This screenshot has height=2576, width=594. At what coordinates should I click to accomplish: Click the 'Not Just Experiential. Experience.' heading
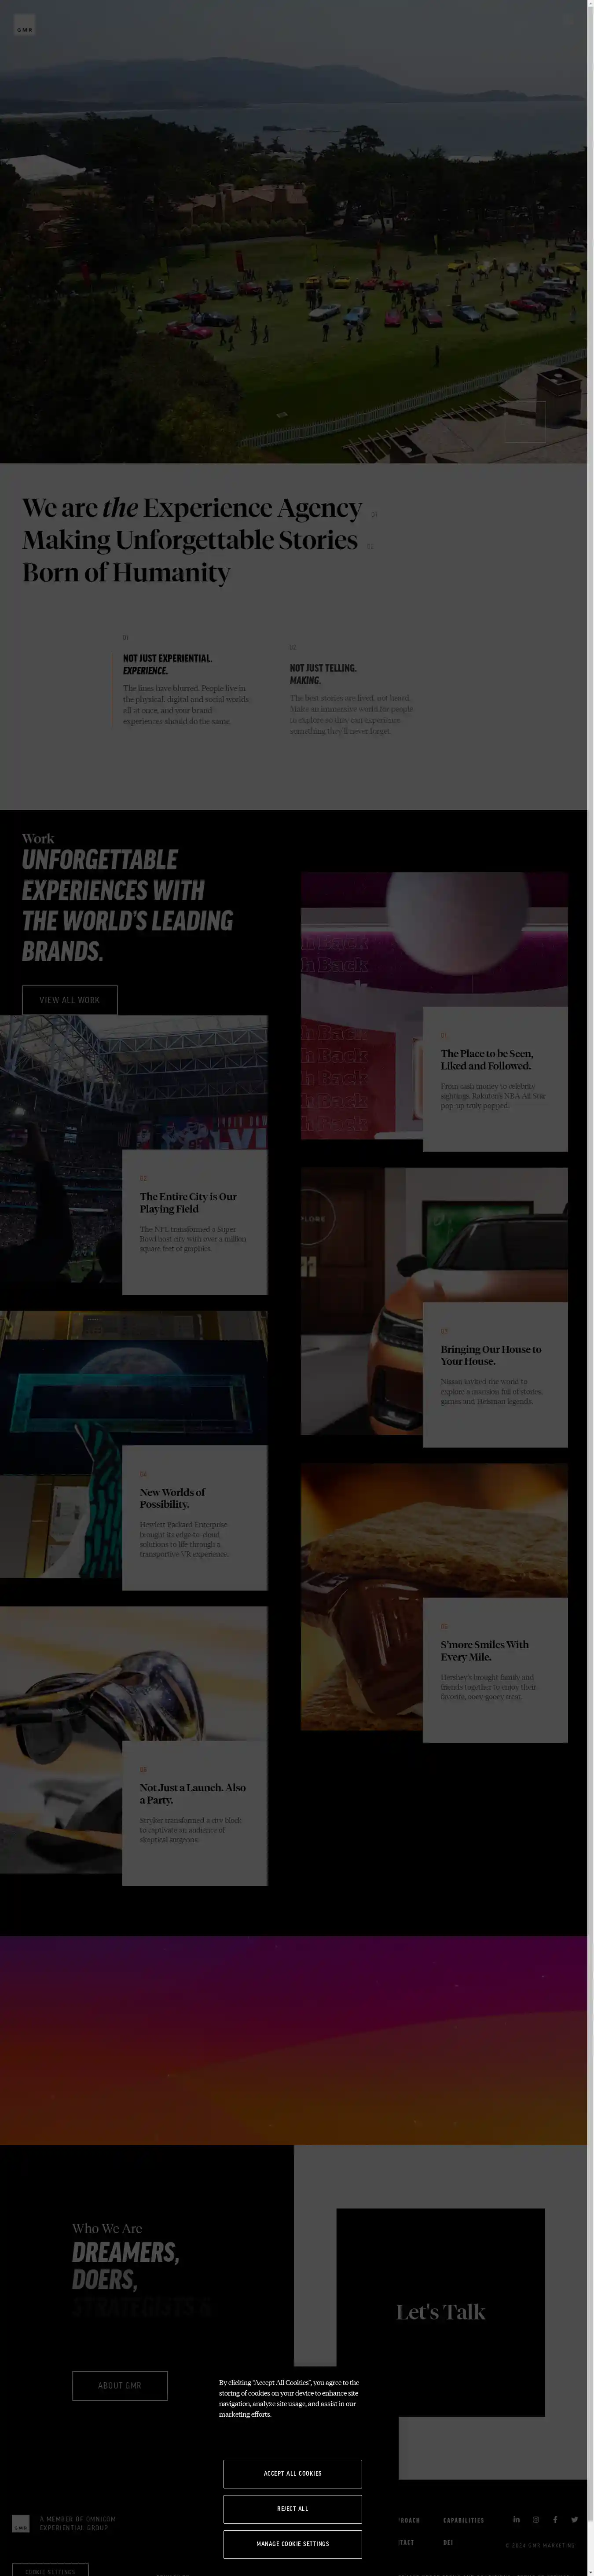[167, 664]
